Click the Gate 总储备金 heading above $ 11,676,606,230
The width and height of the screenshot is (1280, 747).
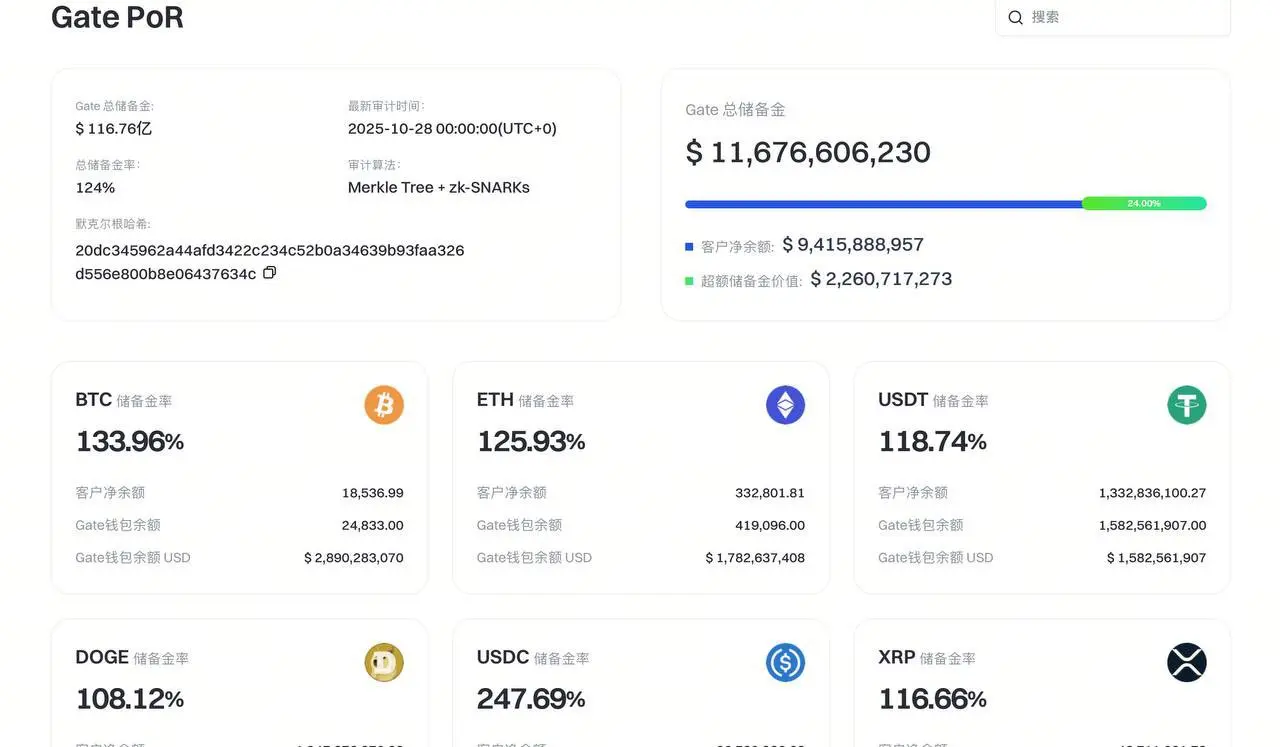735,110
